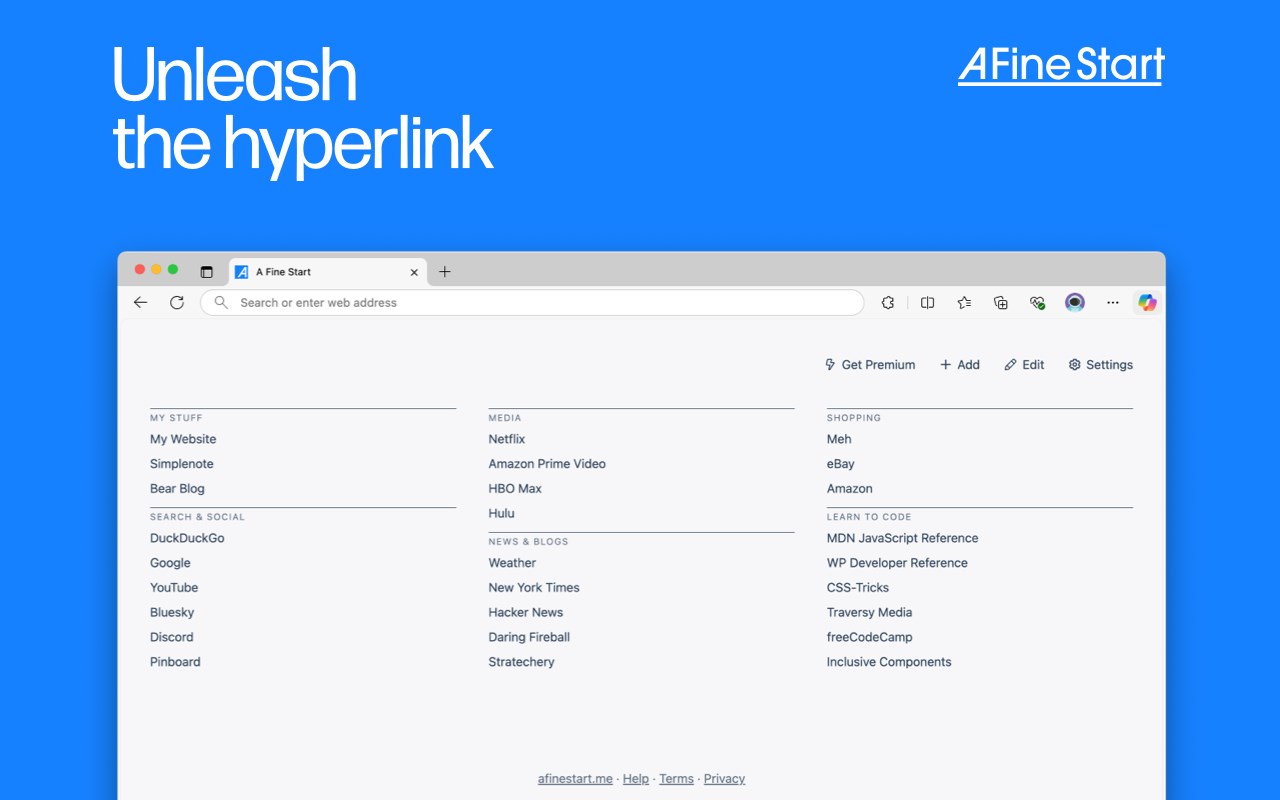1280x800 pixels.
Task: Open the YouTube link
Action: pos(174,588)
